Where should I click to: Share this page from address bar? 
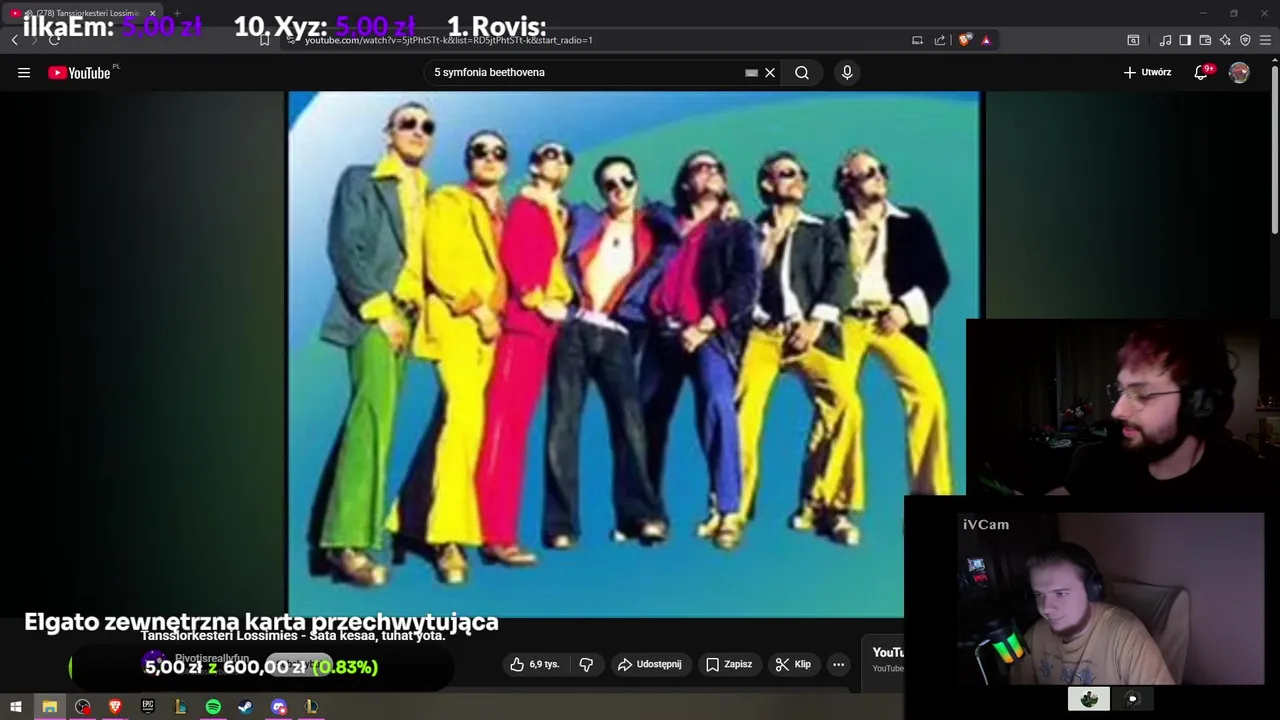click(940, 40)
